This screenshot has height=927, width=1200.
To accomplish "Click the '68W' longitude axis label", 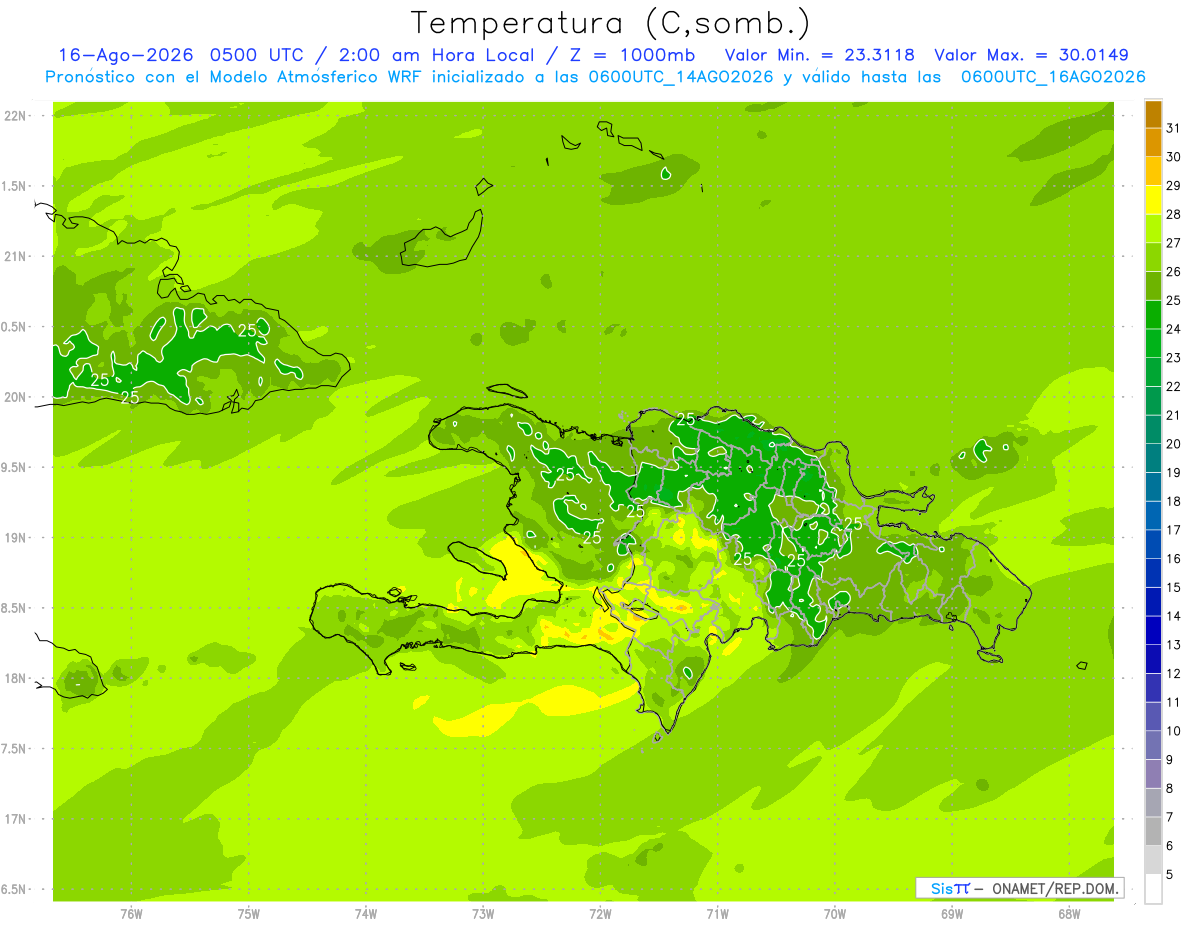I will [x=1069, y=913].
